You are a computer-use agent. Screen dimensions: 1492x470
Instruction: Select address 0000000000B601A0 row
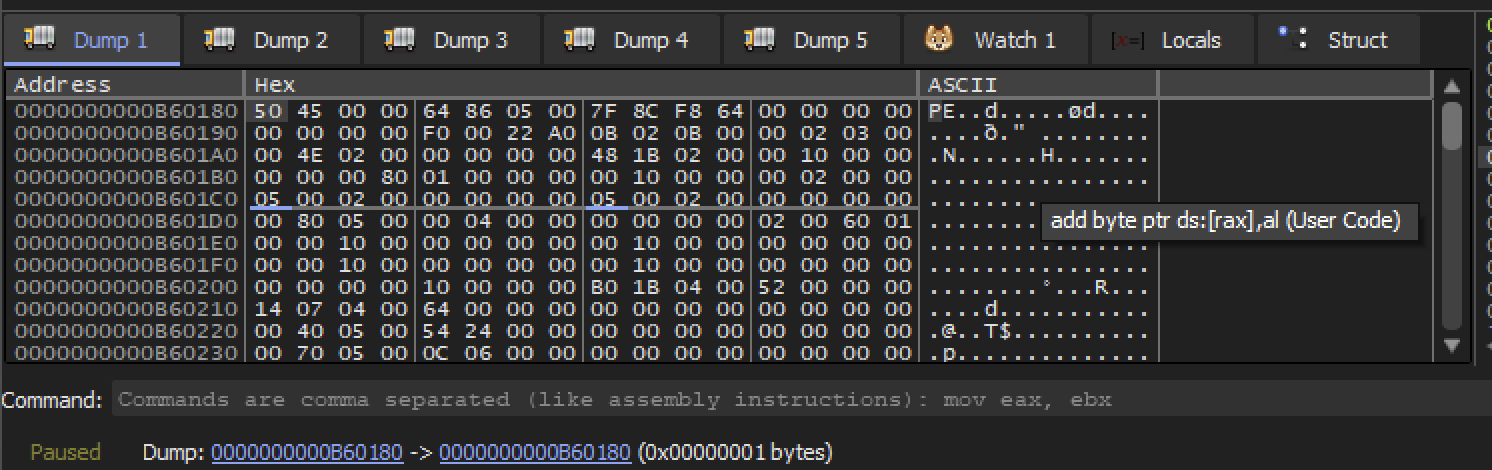125,155
